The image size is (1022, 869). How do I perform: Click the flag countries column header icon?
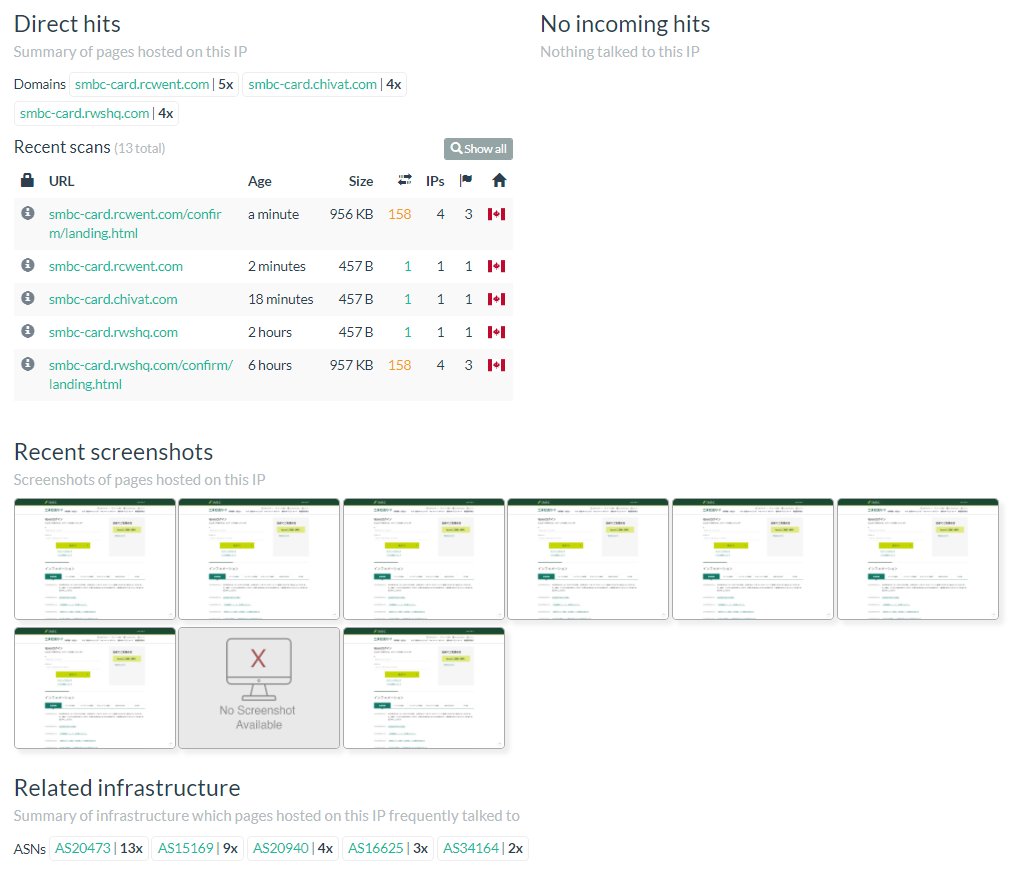(x=465, y=181)
